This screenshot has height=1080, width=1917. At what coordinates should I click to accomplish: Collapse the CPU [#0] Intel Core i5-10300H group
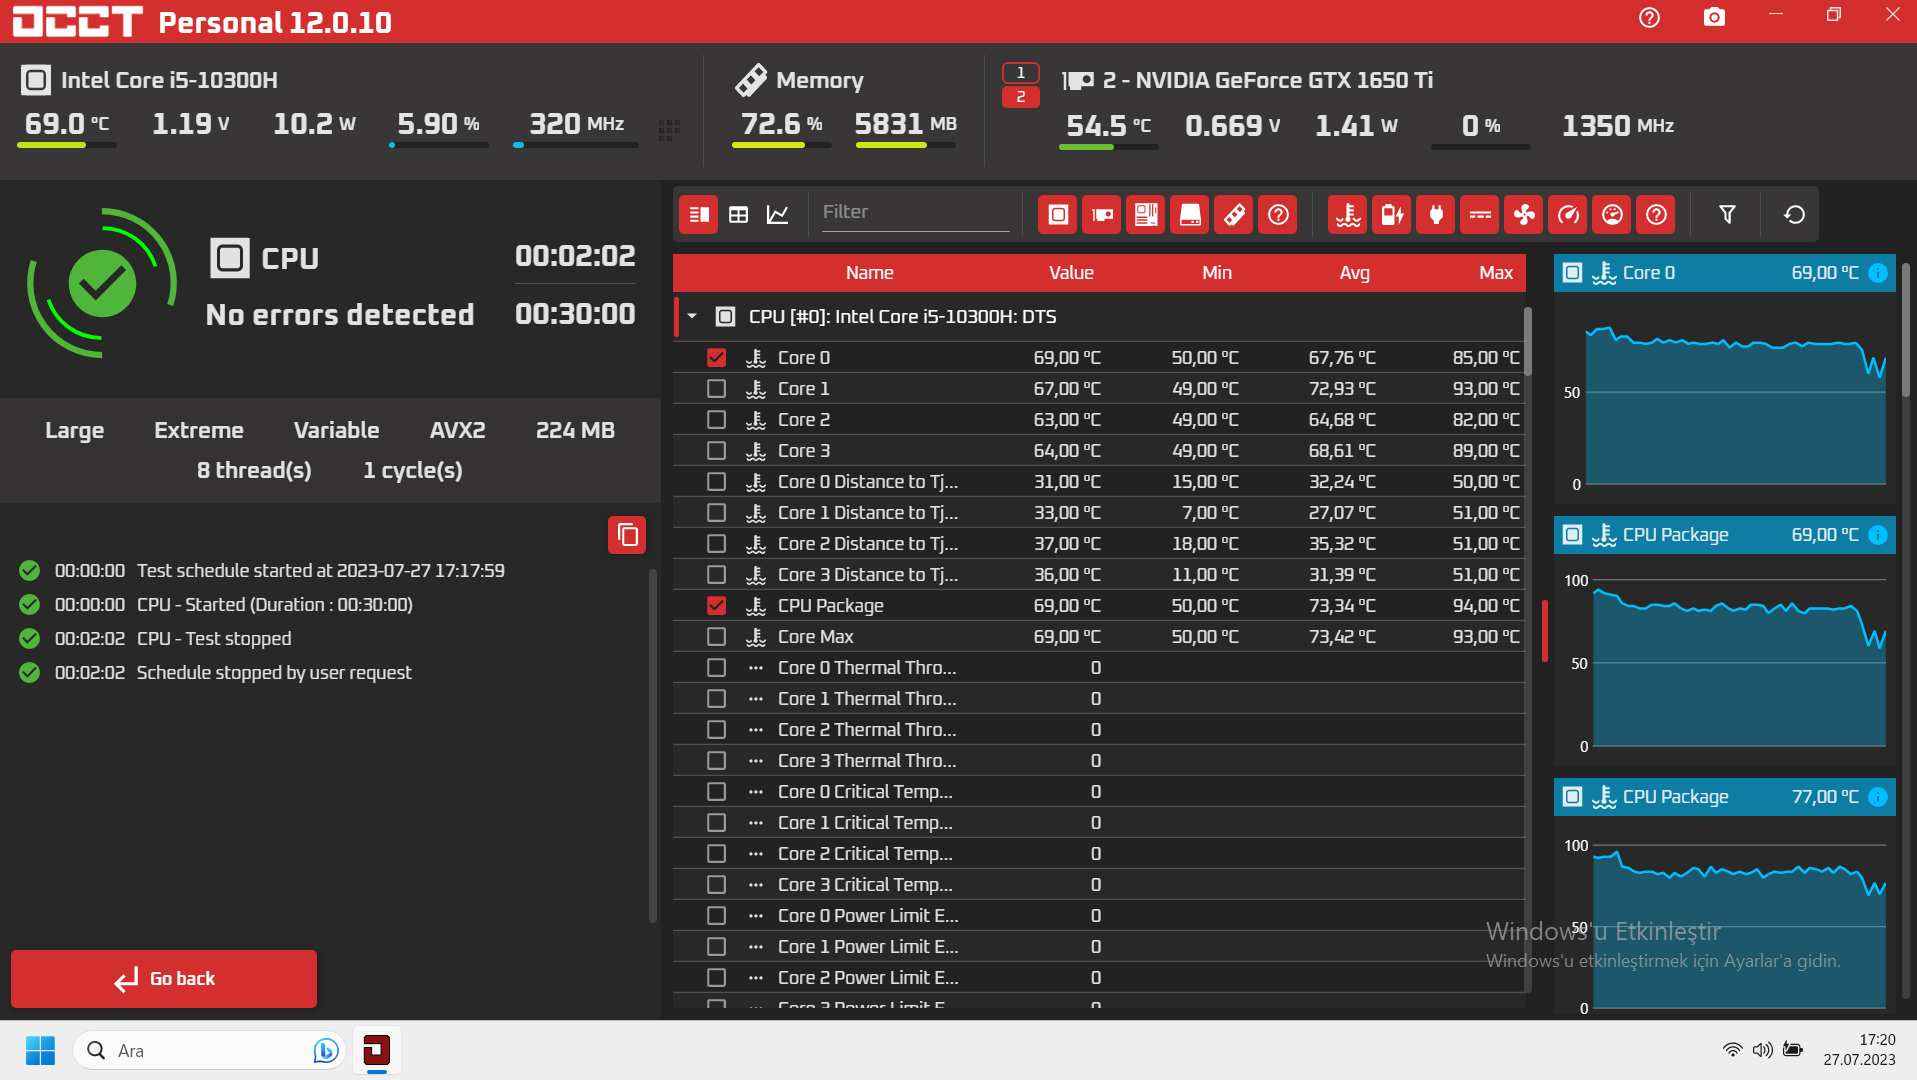692,316
